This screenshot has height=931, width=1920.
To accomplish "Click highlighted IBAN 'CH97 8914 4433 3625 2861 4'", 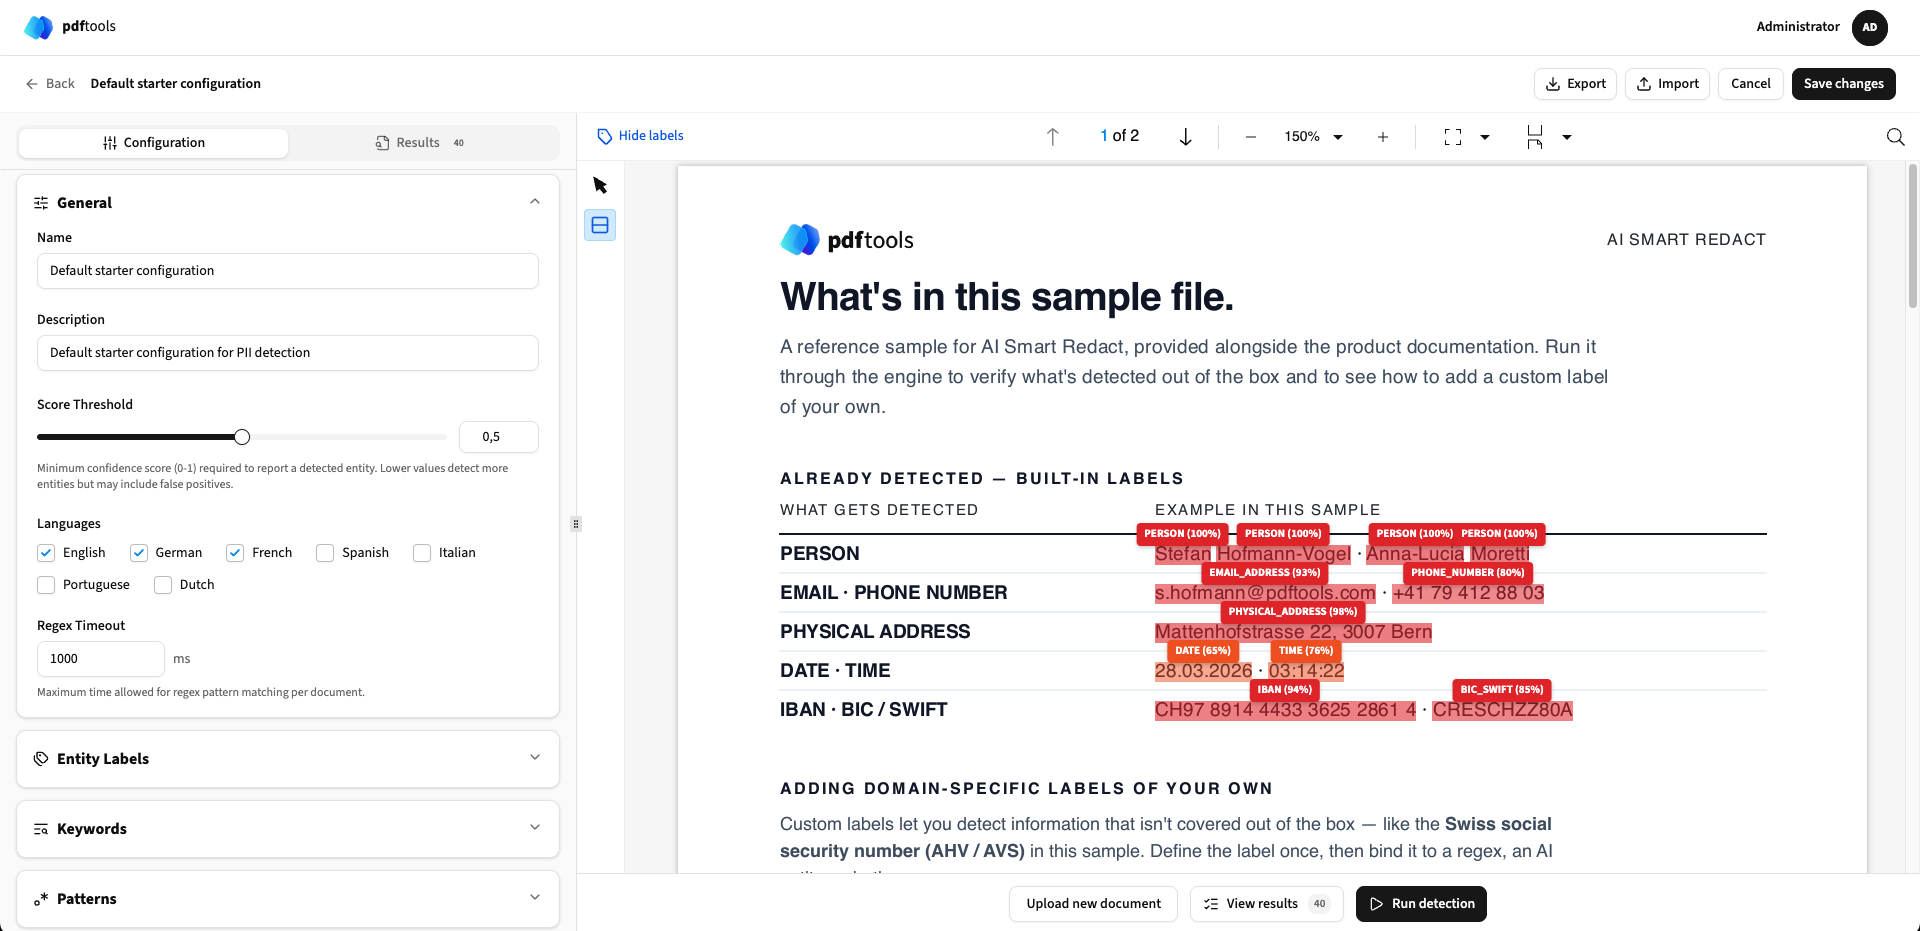I will (1285, 710).
